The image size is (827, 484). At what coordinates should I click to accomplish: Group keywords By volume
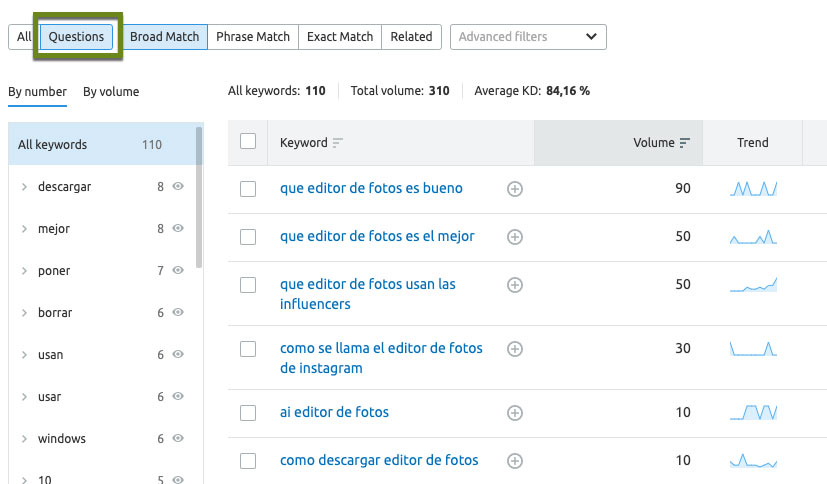(111, 92)
